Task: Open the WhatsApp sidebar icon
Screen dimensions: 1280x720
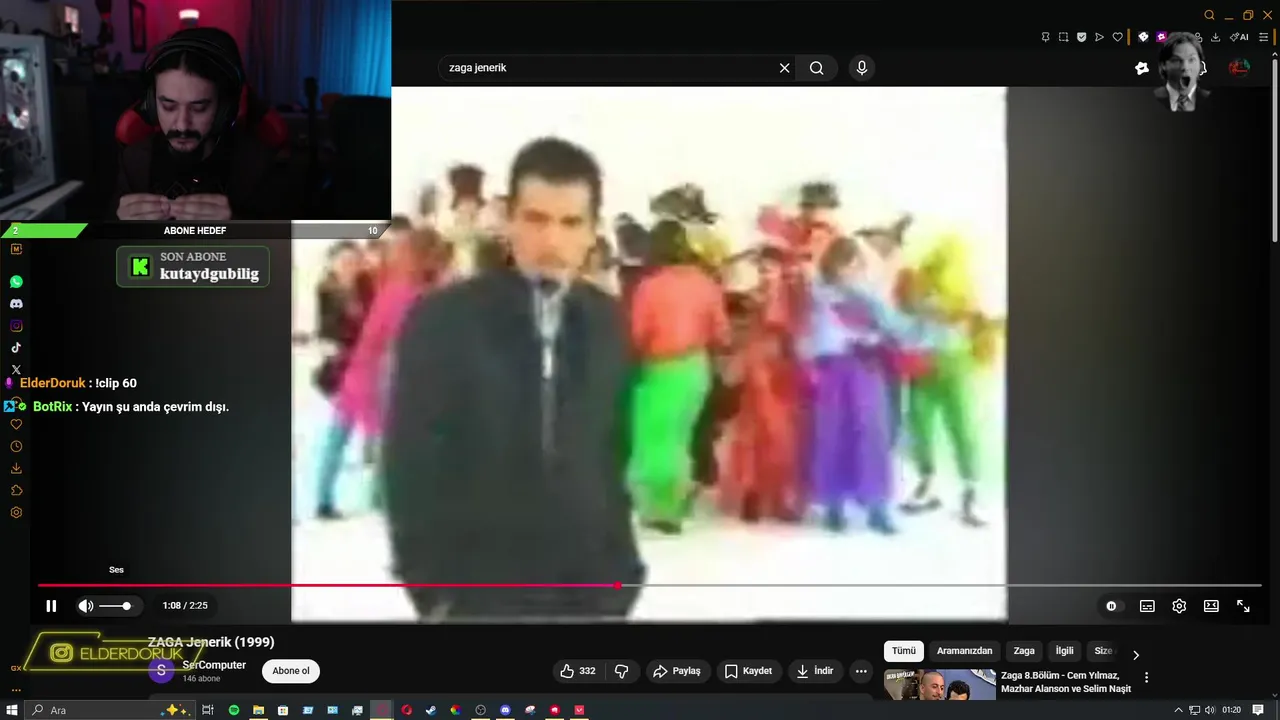Action: click(x=16, y=282)
